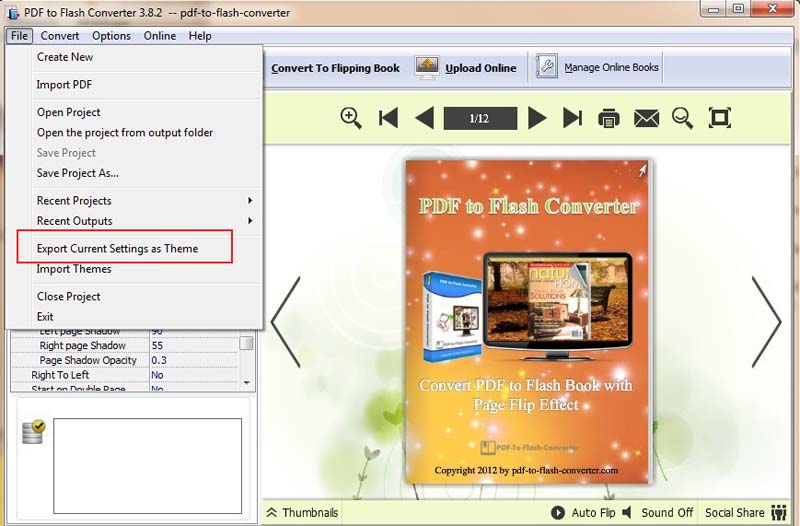Click the page number field 1/12
This screenshot has width=800, height=526.
[480, 118]
